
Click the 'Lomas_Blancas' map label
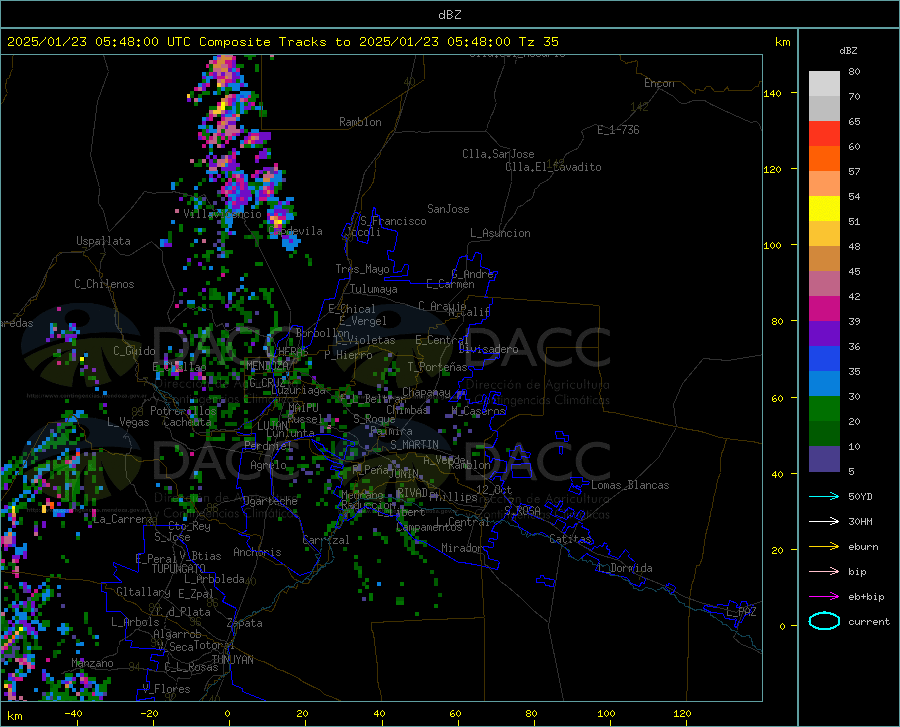pos(630,485)
